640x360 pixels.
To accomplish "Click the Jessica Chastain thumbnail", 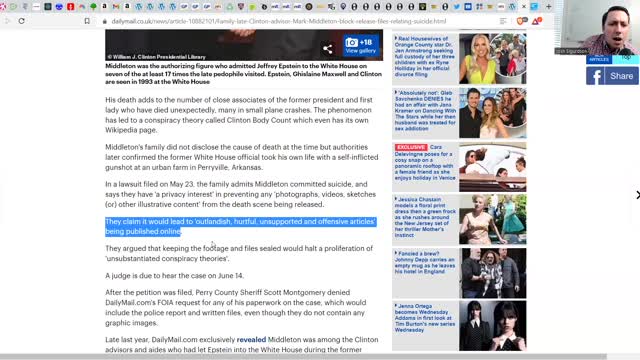I will point(493,220).
